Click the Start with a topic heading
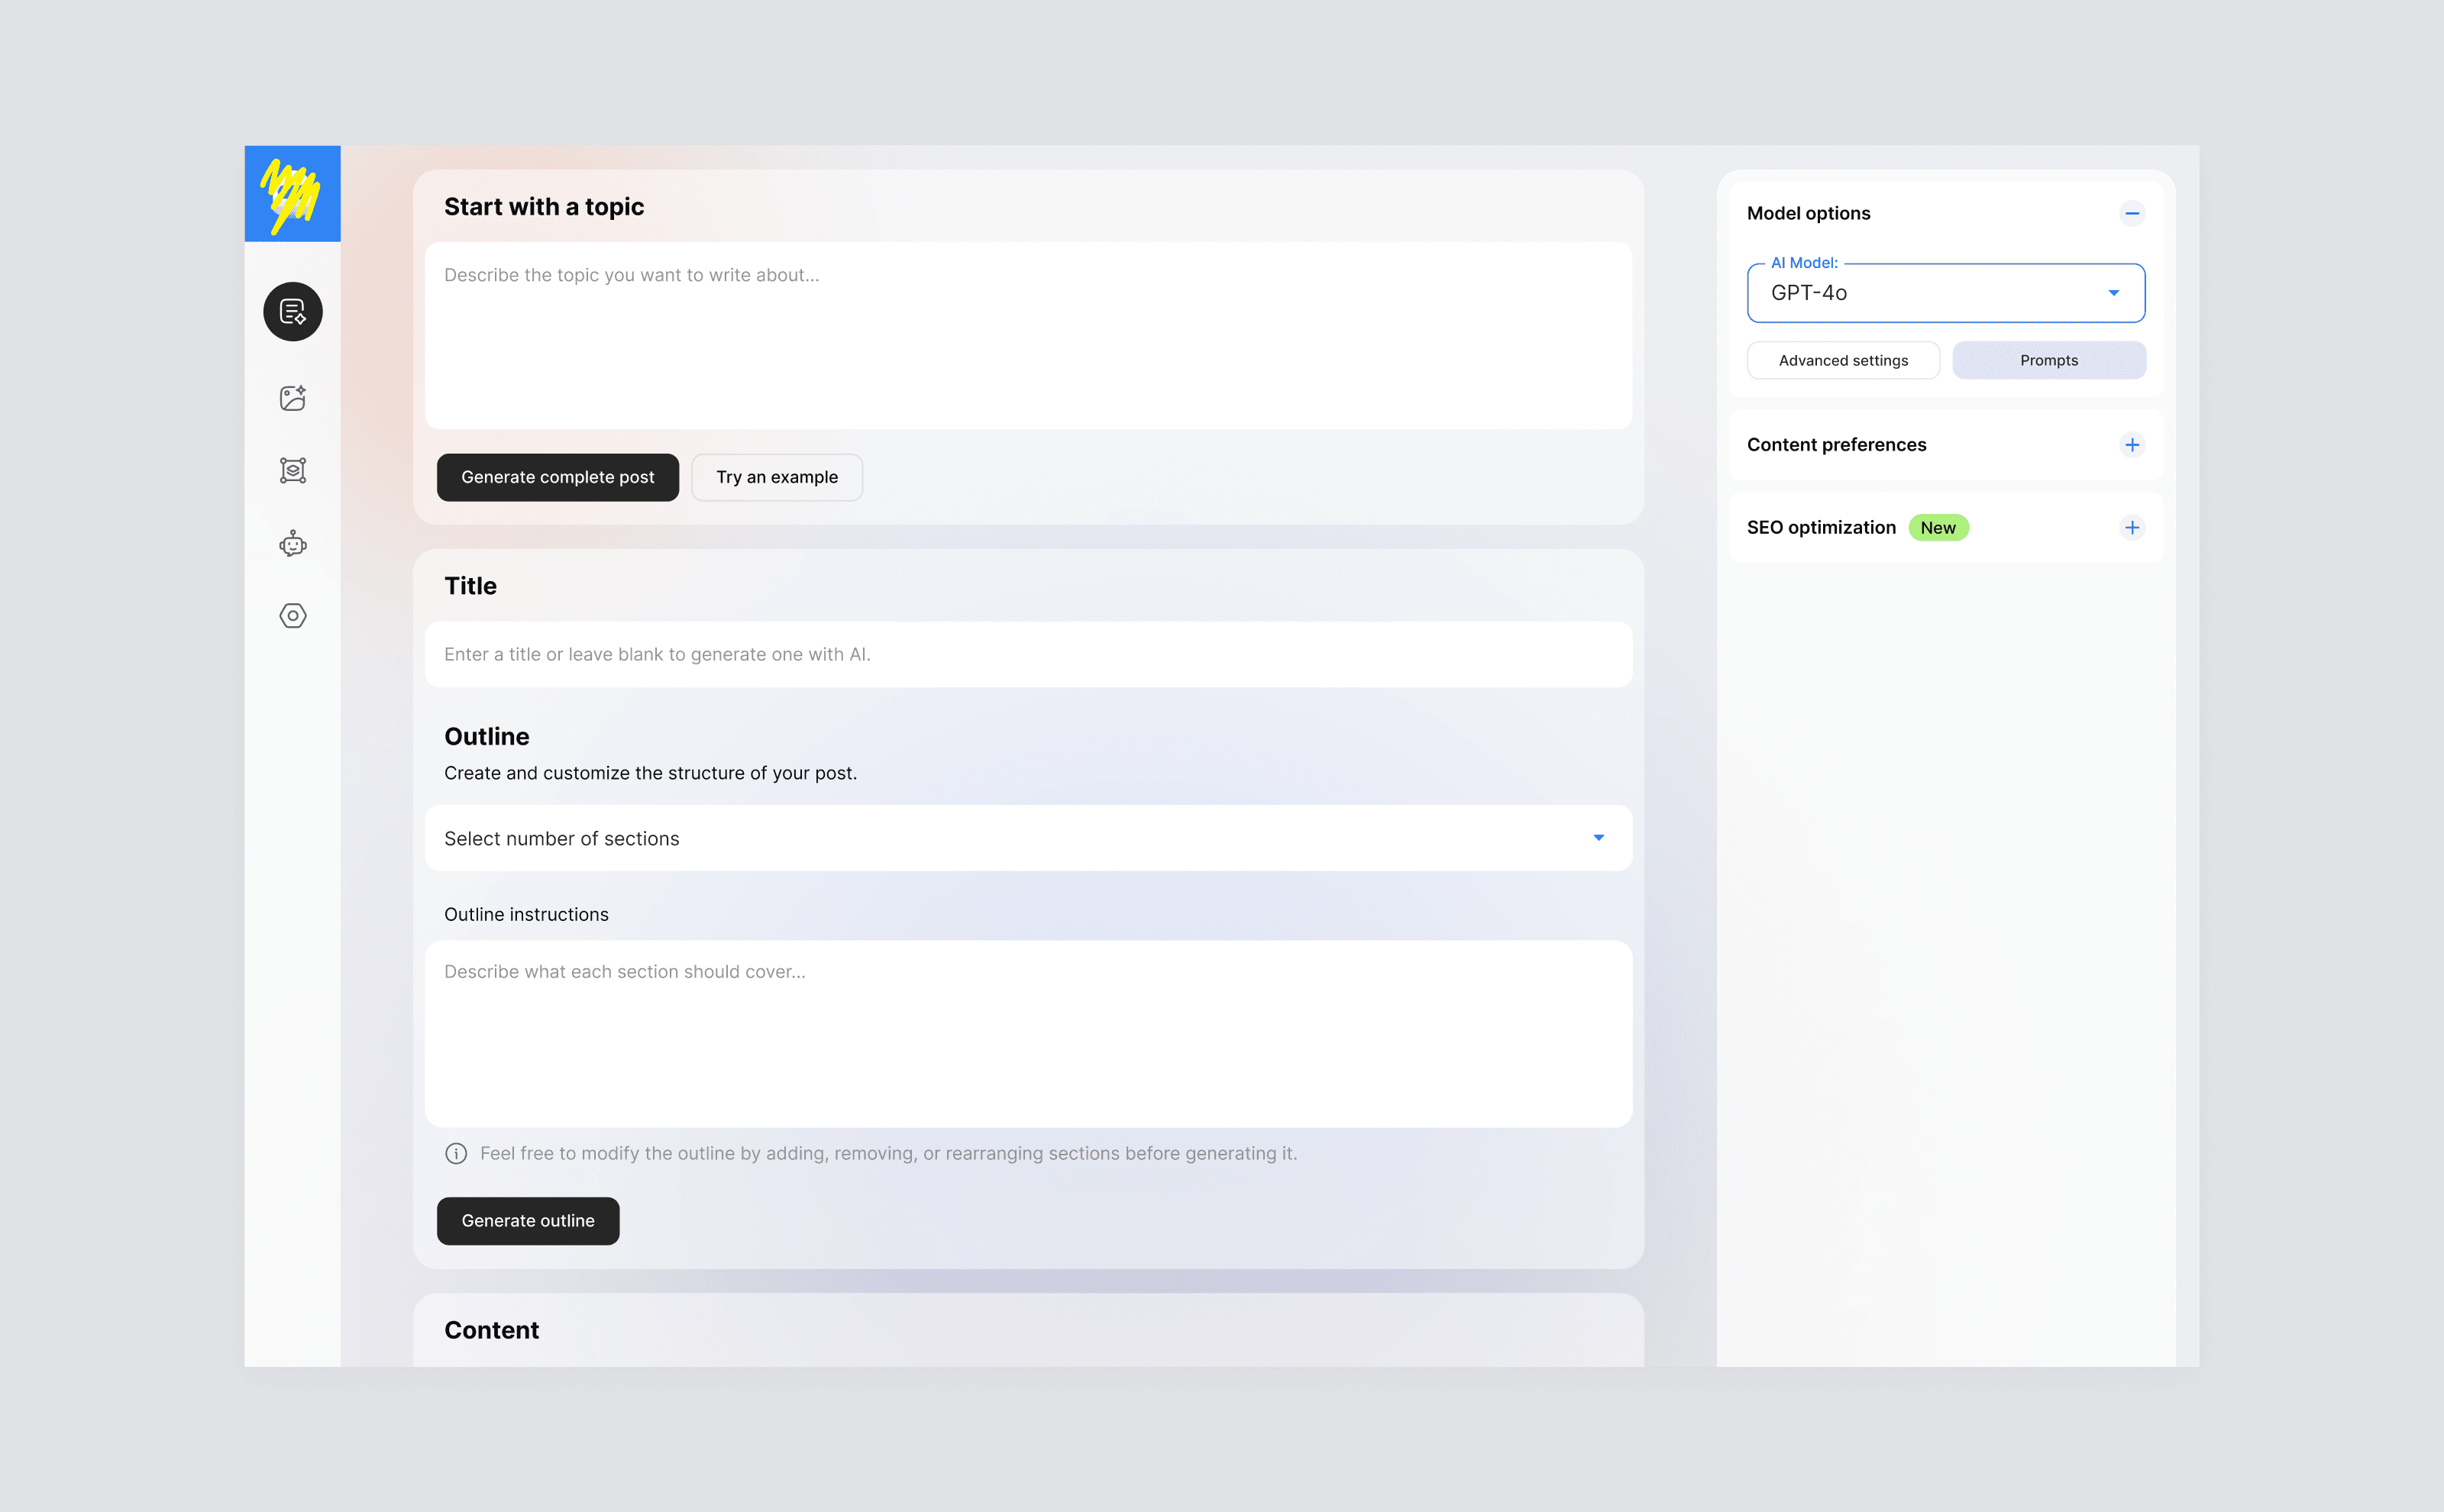Viewport: 2444px width, 1512px height. [544, 207]
